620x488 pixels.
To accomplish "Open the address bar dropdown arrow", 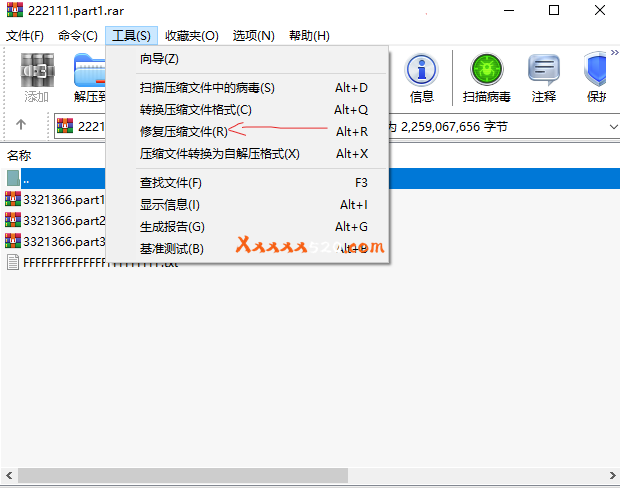I will (x=613, y=127).
